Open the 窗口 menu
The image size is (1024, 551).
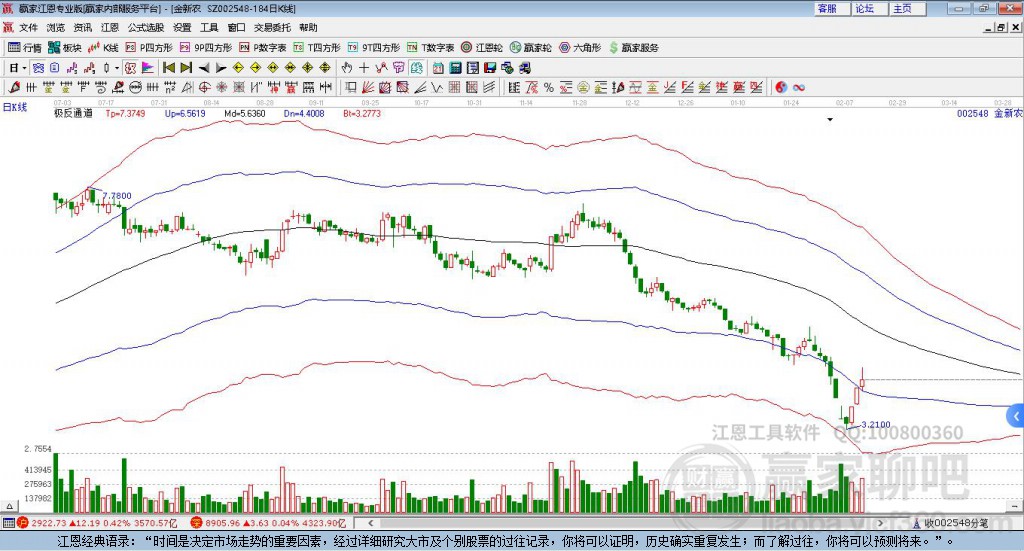(x=236, y=27)
